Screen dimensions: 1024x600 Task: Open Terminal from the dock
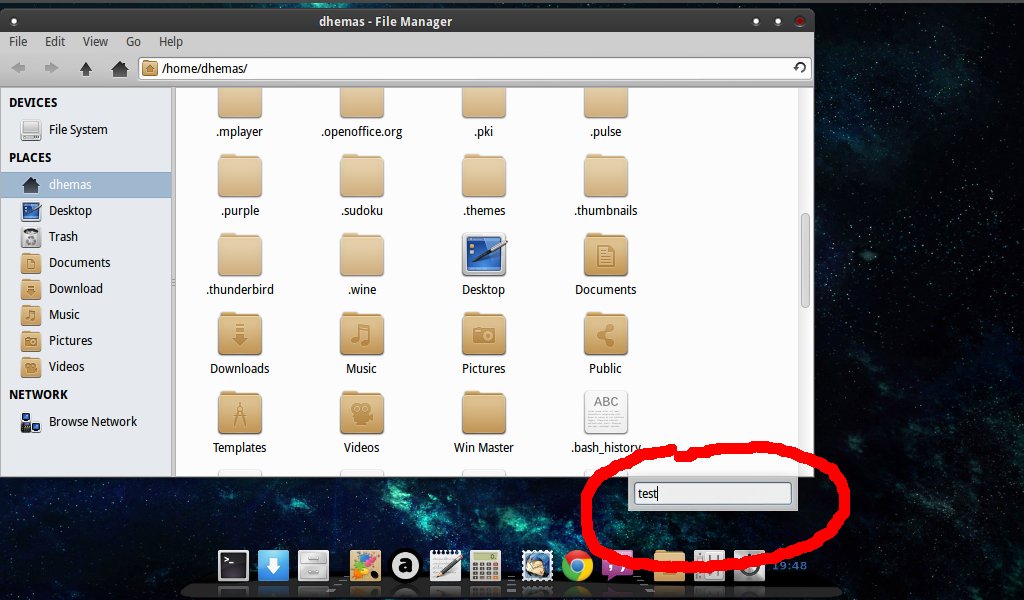point(233,566)
